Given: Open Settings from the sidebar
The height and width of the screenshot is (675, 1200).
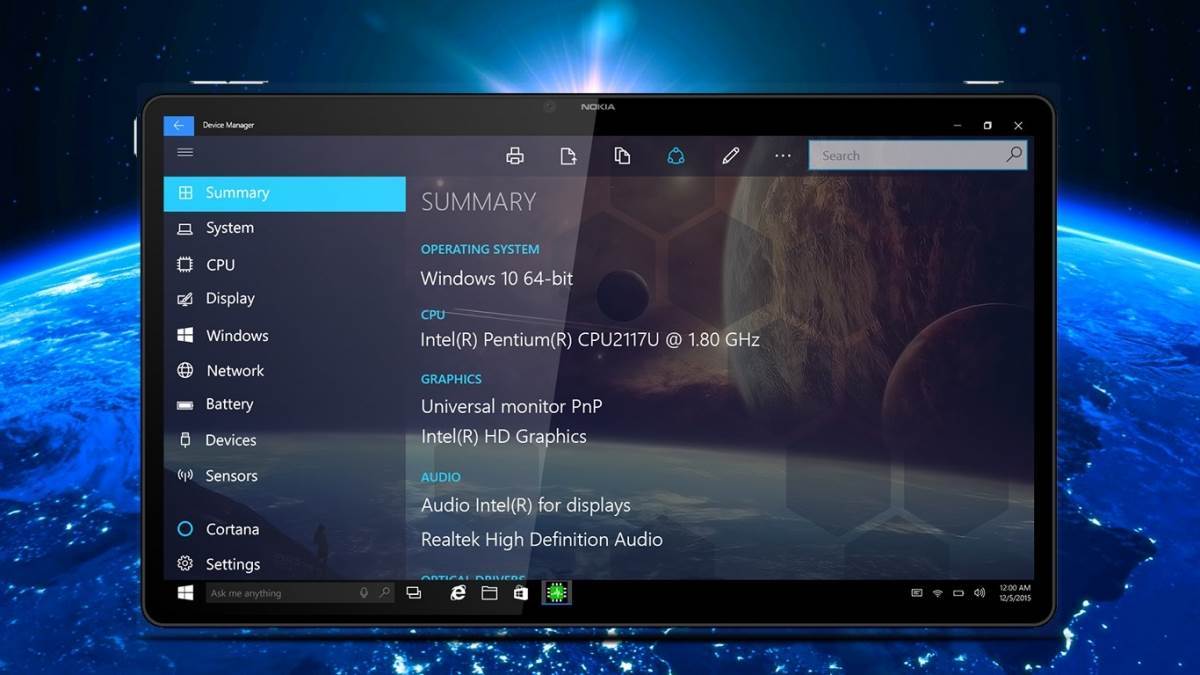Looking at the screenshot, I should [232, 564].
